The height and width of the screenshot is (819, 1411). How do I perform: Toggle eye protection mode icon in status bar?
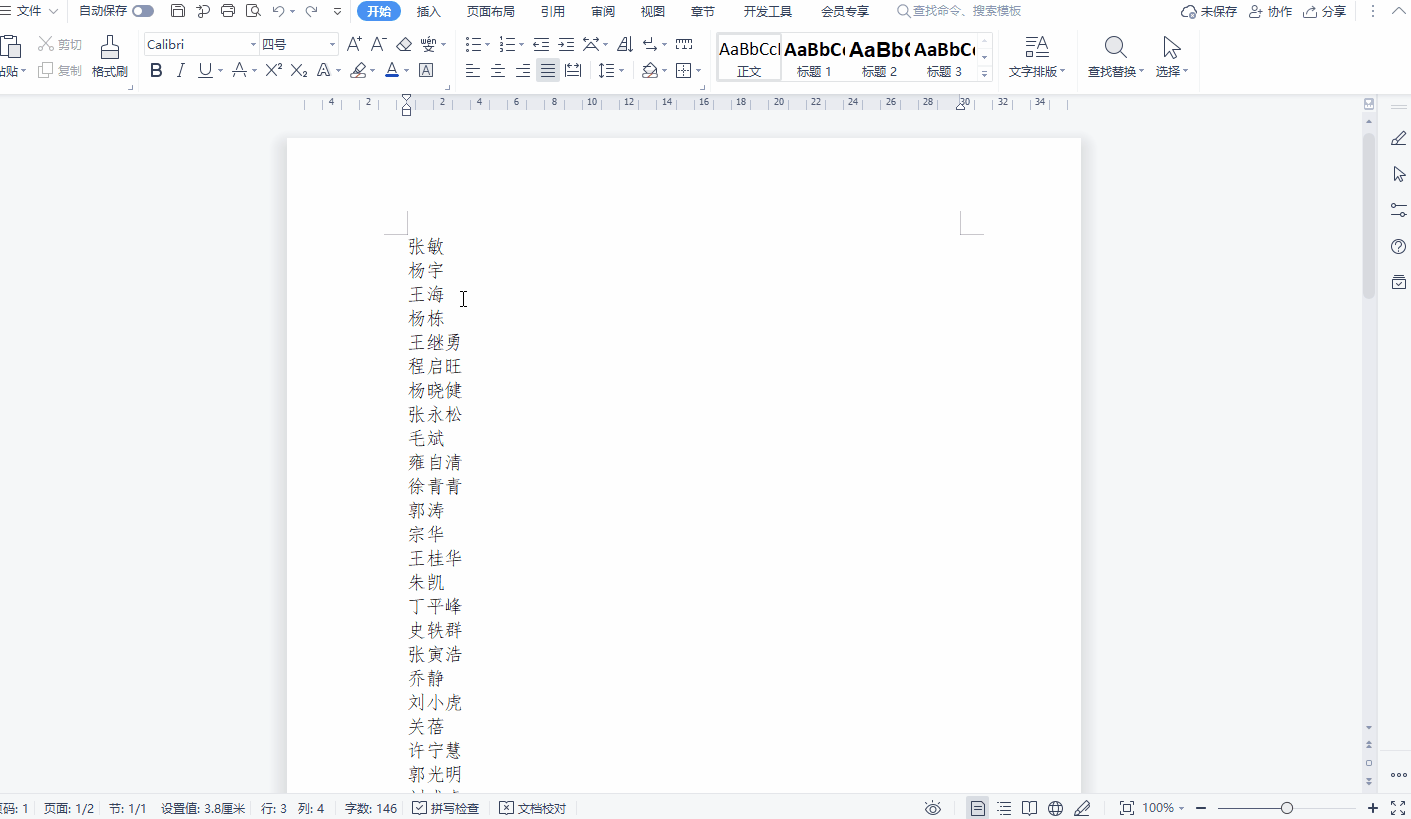(933, 808)
